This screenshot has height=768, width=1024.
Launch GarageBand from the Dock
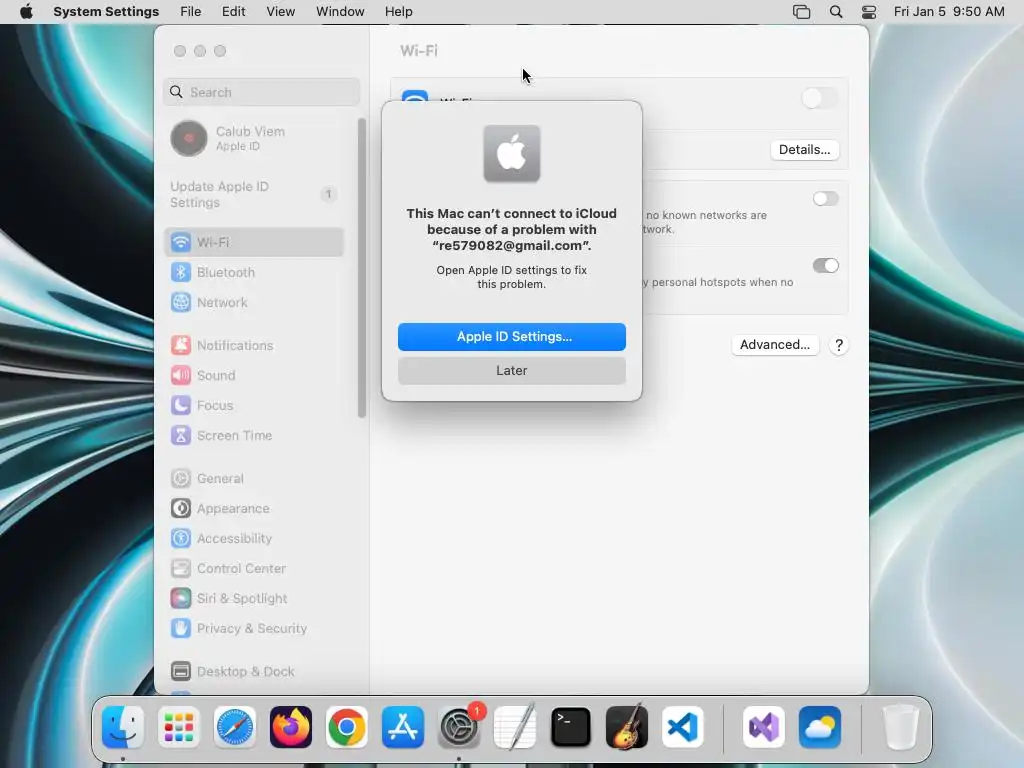coord(627,727)
